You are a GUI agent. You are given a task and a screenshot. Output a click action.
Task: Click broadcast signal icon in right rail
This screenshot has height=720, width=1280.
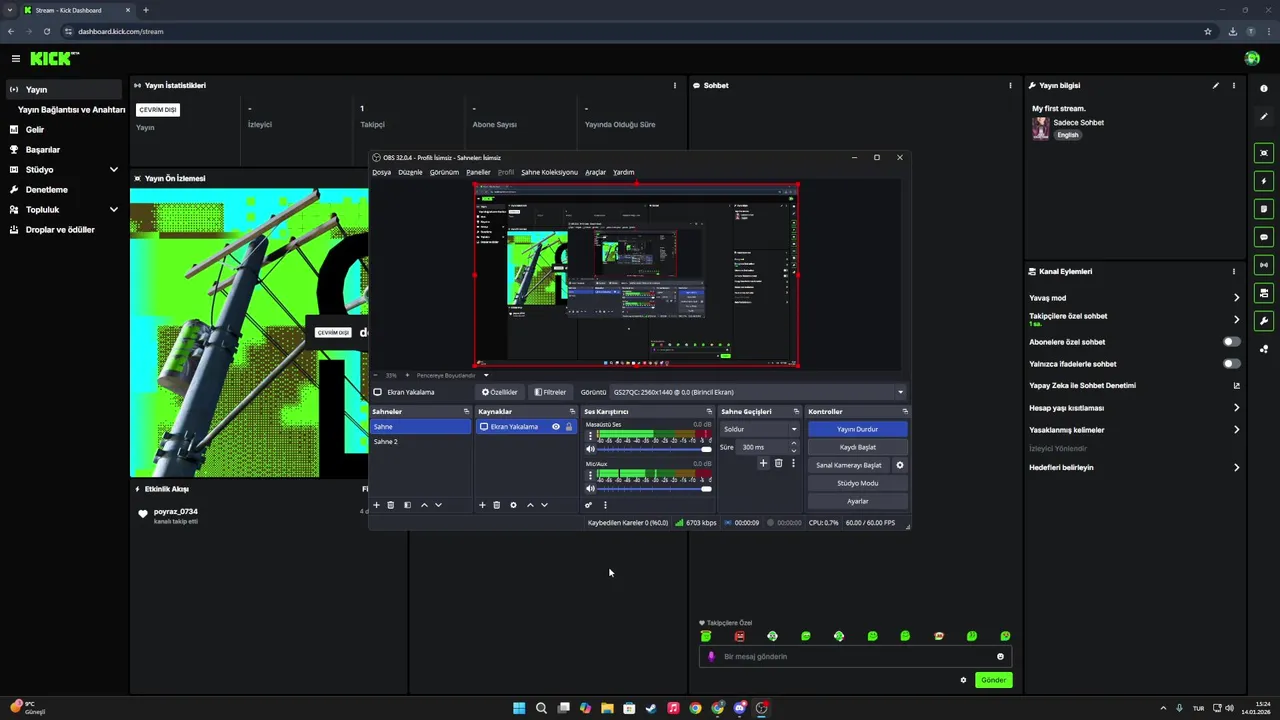tap(1264, 265)
